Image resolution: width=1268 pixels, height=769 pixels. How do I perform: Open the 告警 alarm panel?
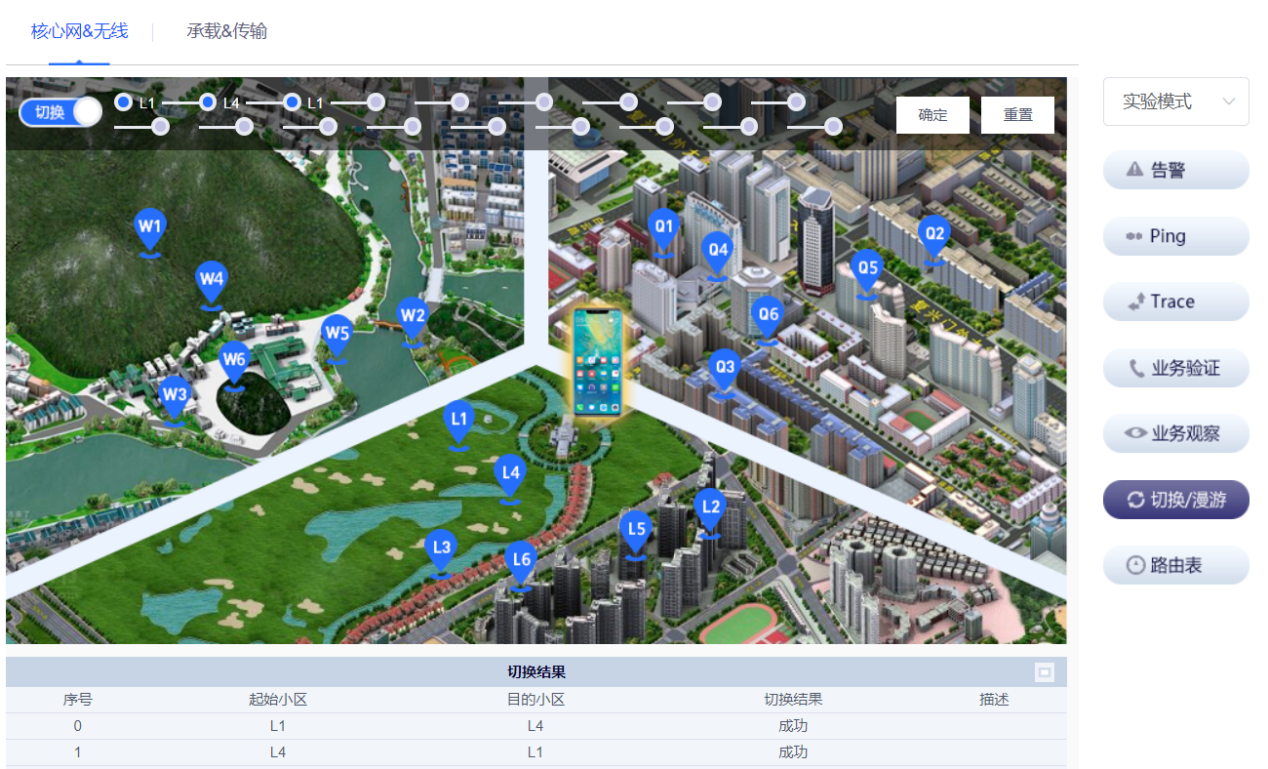pos(1175,170)
